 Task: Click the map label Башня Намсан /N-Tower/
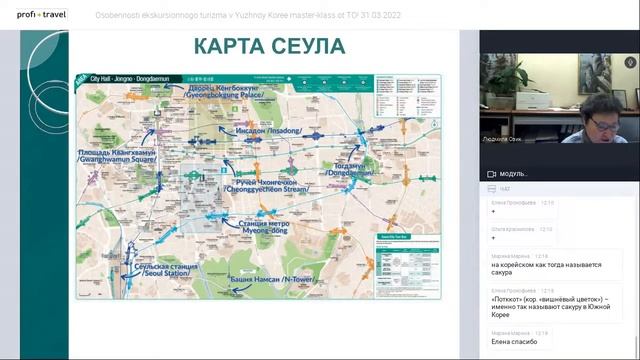point(273,280)
